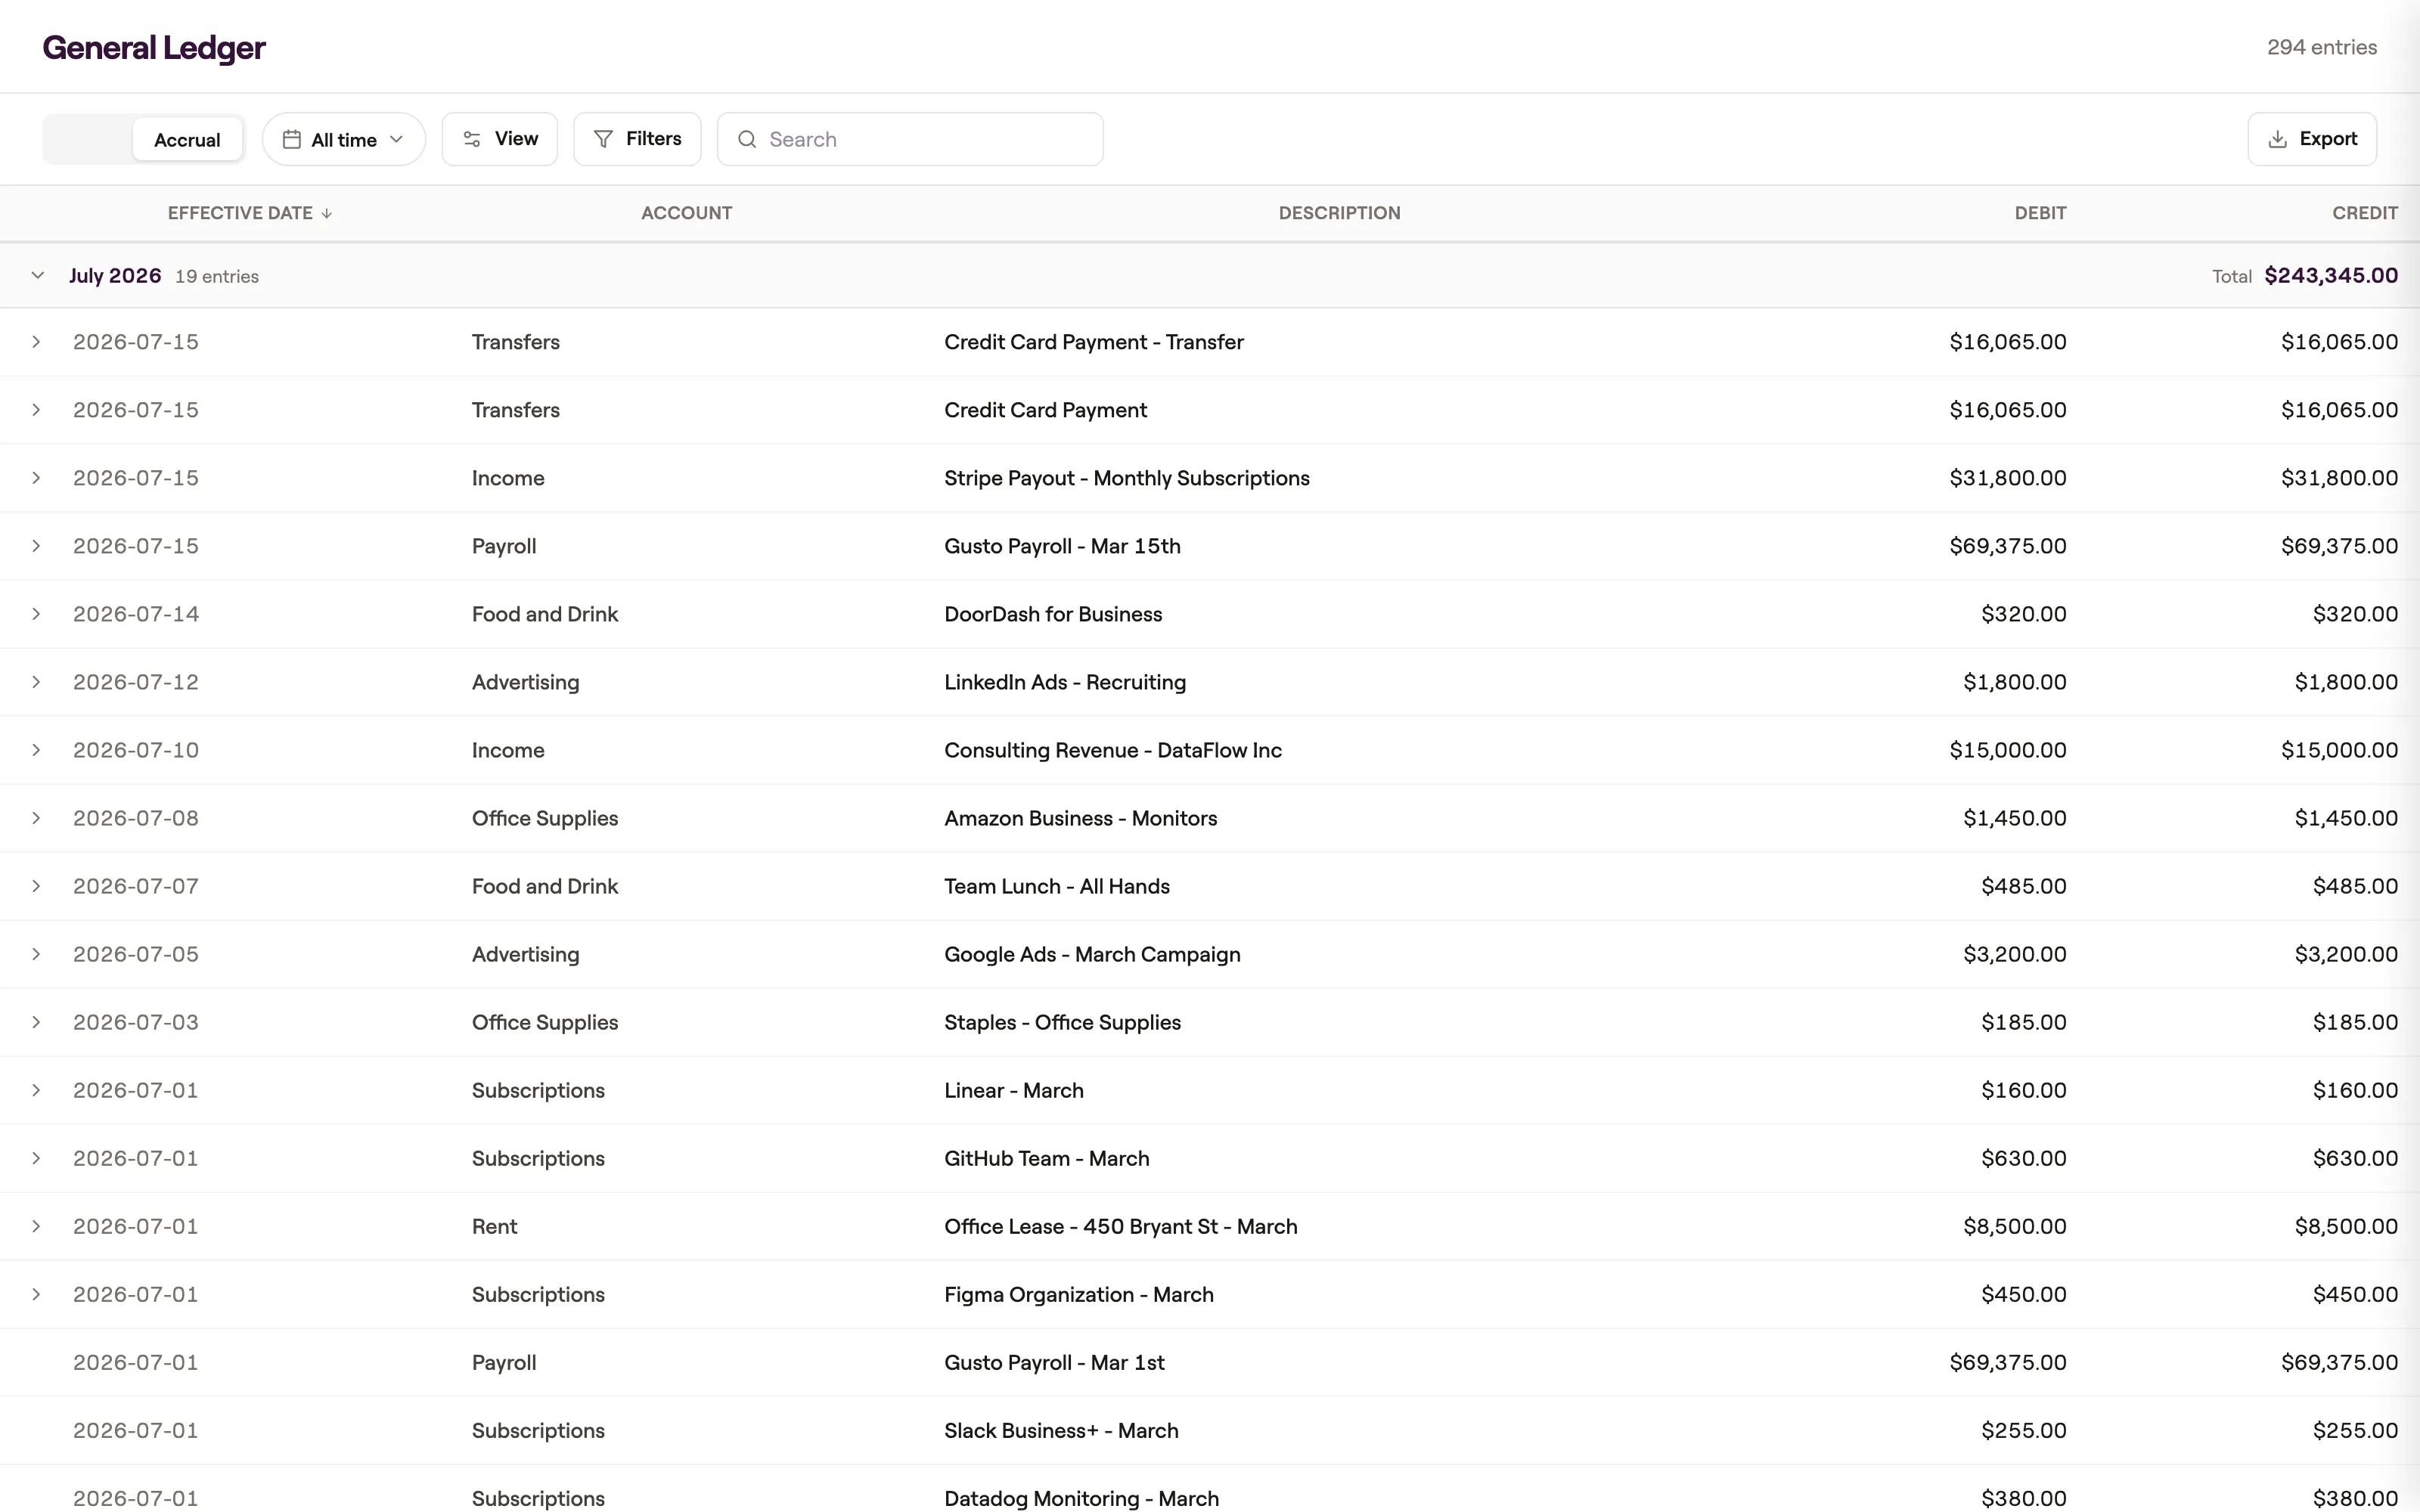This screenshot has height=1512, width=2420.
Task: Click the calendar icon in All time
Action: (x=292, y=139)
